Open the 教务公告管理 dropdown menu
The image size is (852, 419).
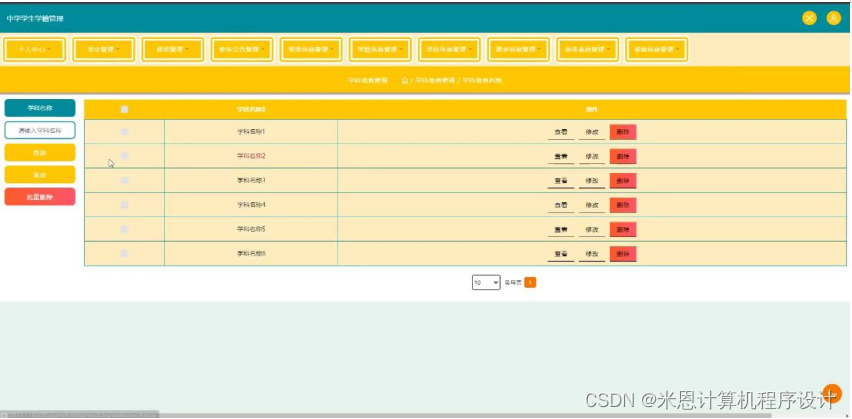pyautogui.click(x=242, y=49)
